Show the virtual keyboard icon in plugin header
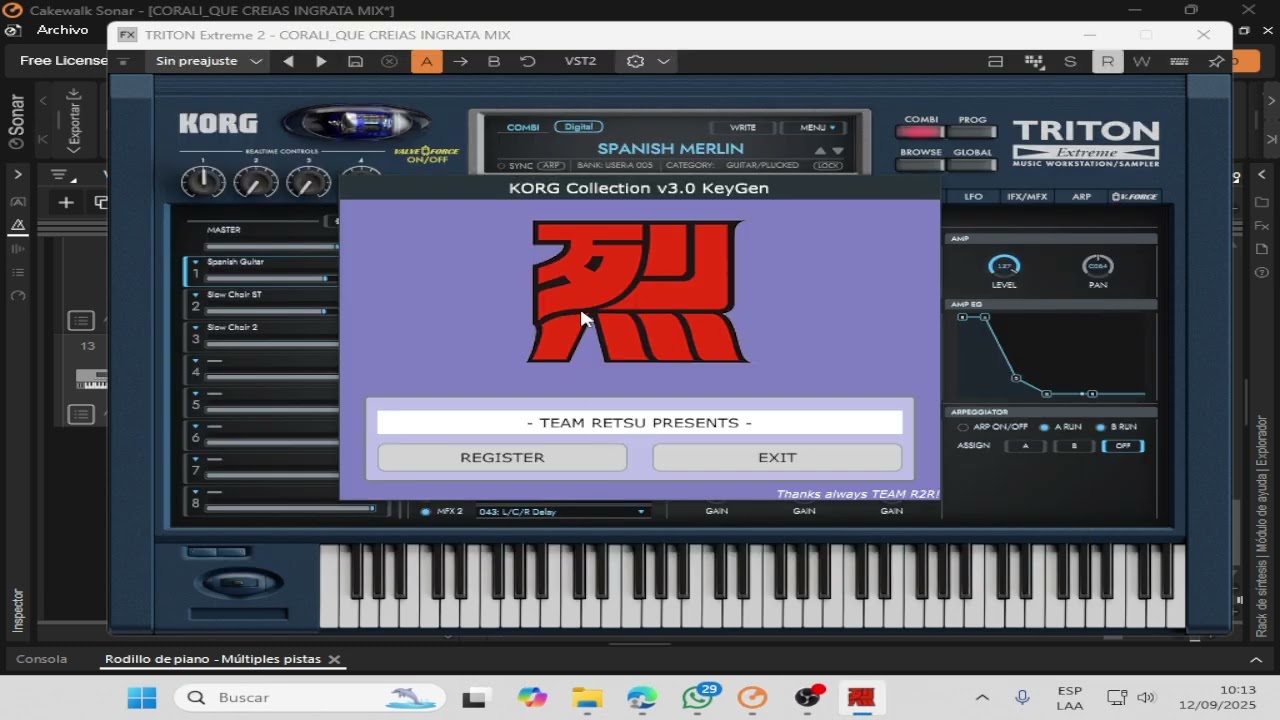This screenshot has height=720, width=1280. (1179, 61)
